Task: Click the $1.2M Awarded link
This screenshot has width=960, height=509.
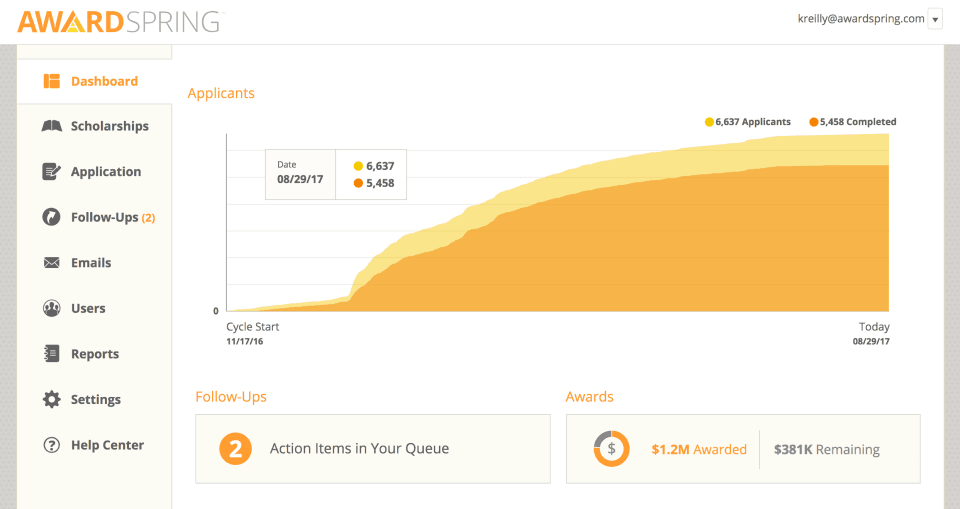Action: pyautogui.click(x=699, y=450)
